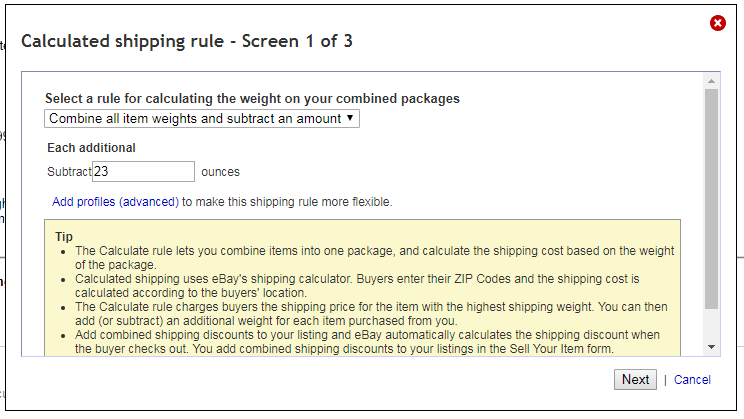Click the 'Each additional' label

click(91, 148)
